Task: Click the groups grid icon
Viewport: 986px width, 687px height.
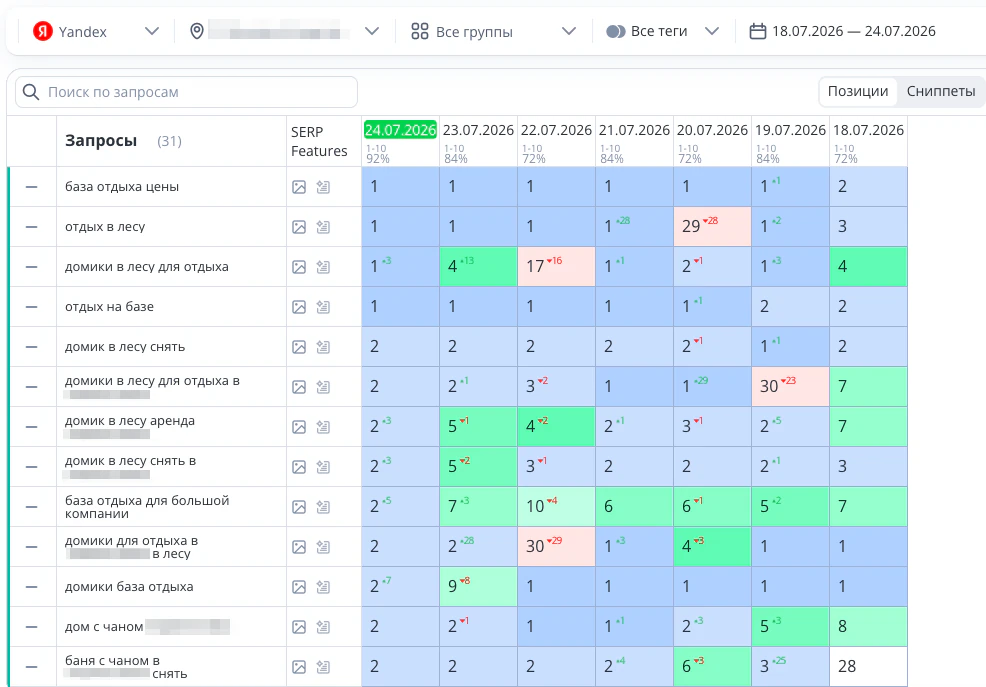Action: click(x=419, y=31)
